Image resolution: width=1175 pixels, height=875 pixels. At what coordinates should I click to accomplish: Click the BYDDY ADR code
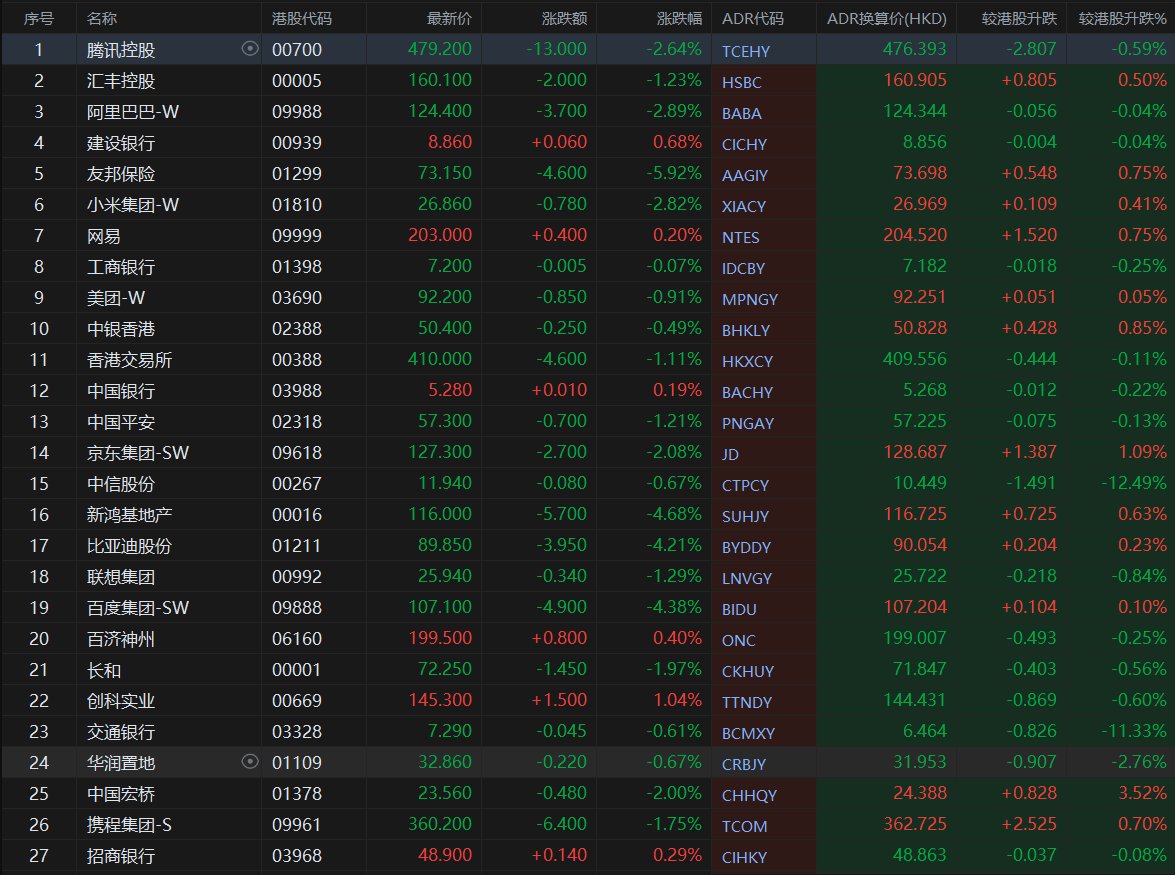tap(746, 548)
